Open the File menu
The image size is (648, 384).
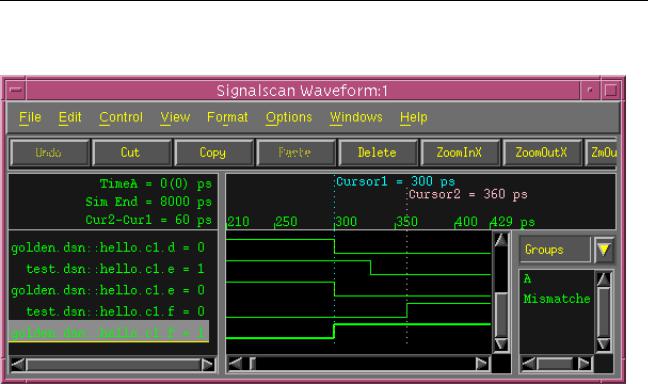coord(30,118)
